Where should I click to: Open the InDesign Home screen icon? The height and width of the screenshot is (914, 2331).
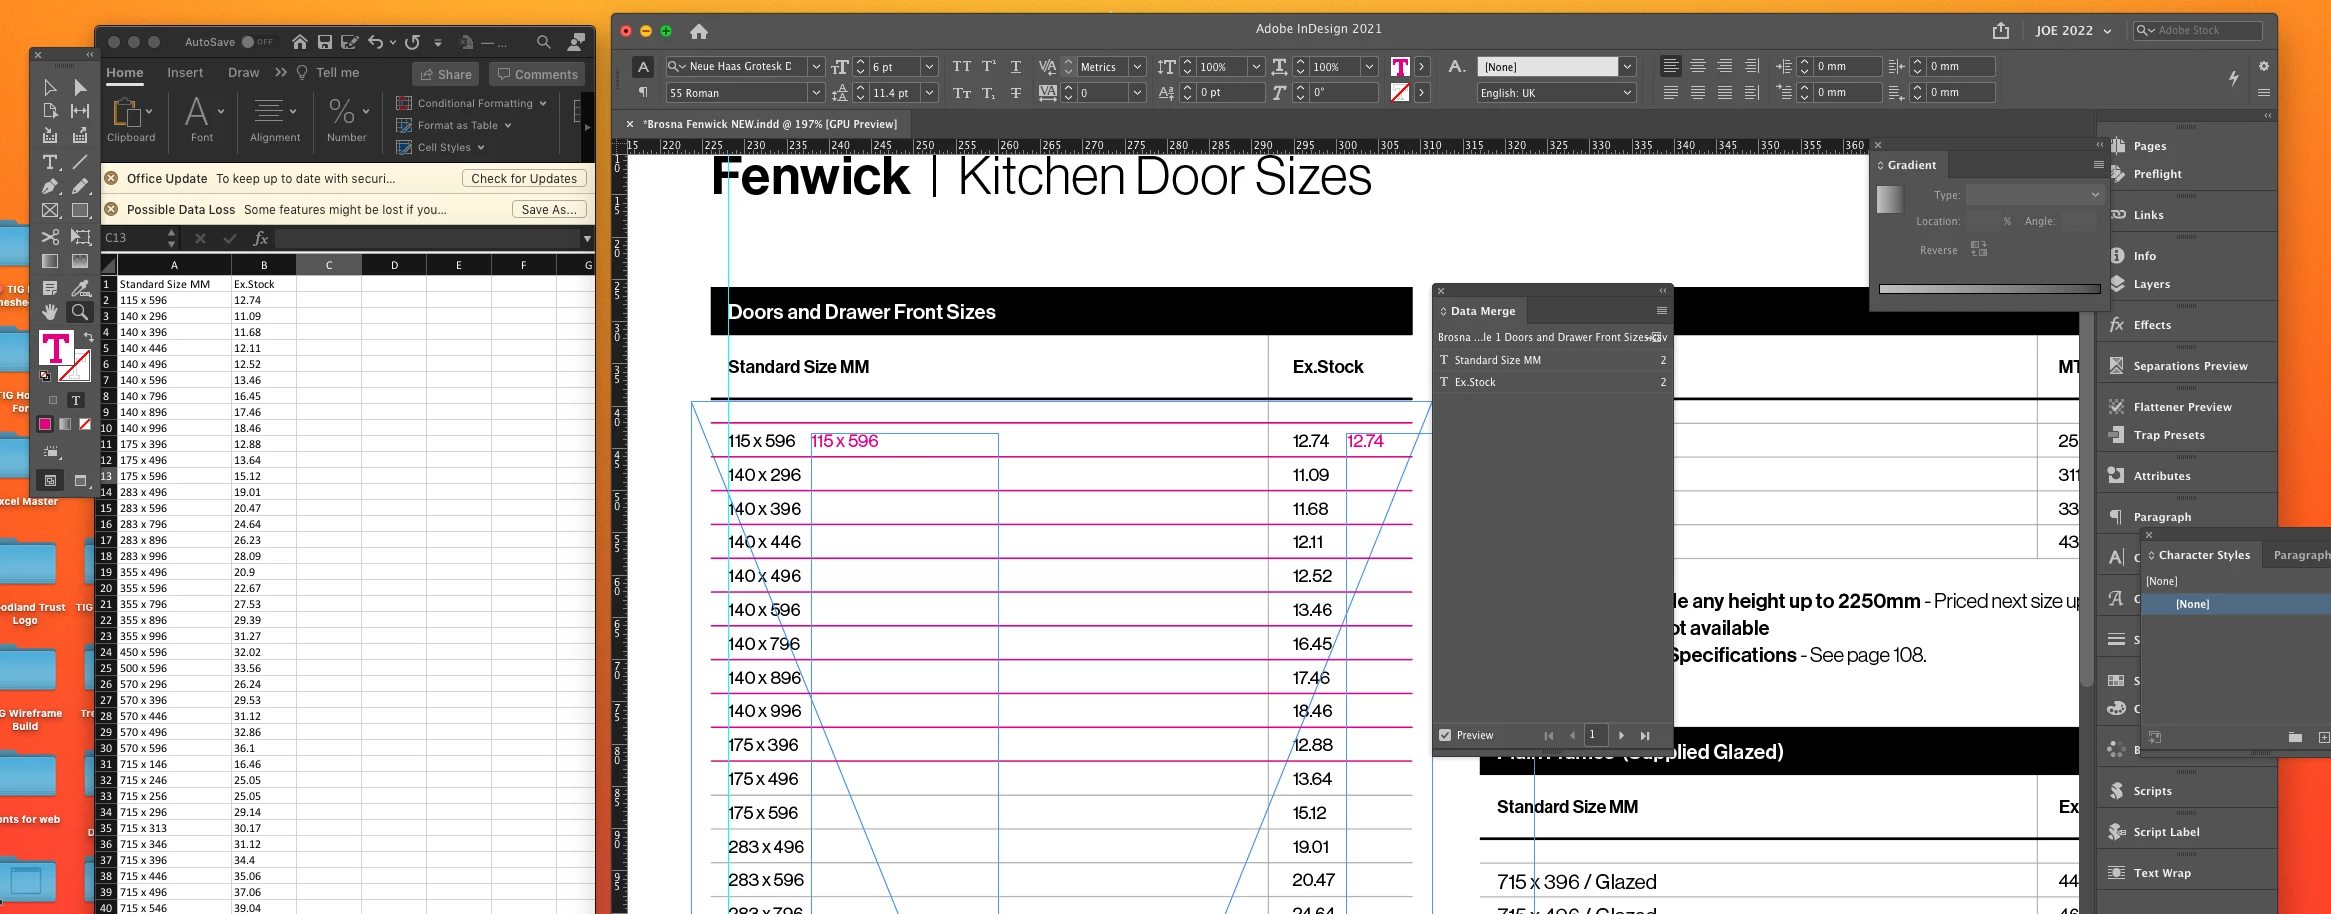click(699, 31)
